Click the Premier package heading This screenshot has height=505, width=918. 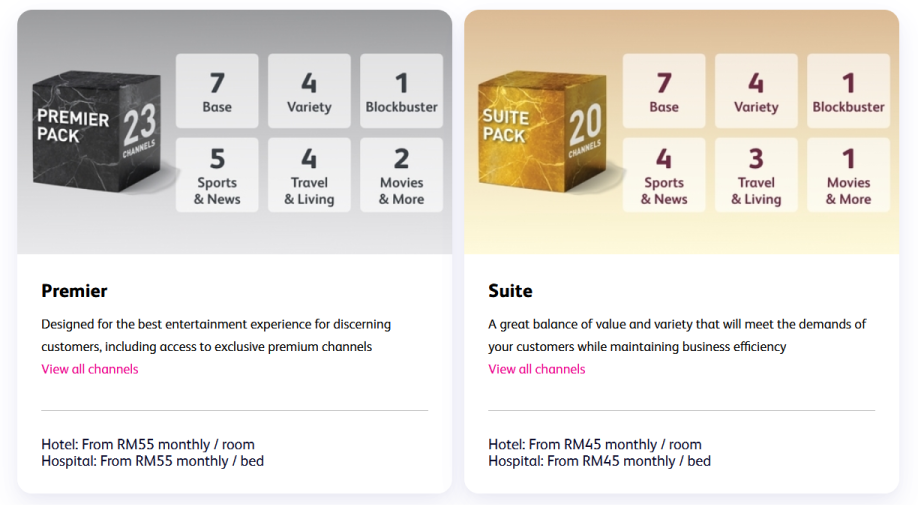(74, 291)
